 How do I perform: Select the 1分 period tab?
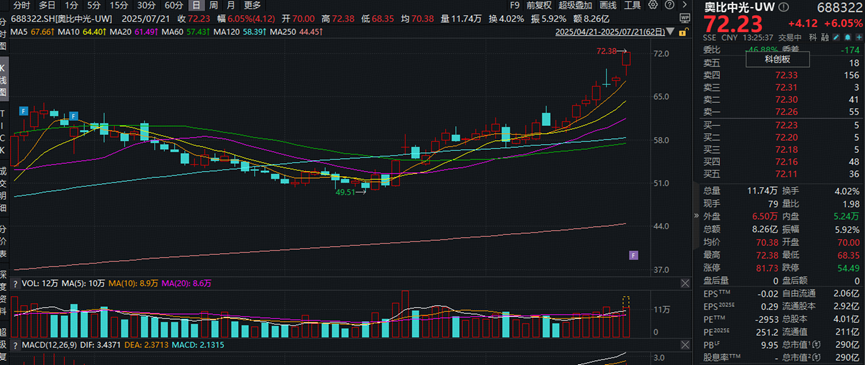point(71,6)
